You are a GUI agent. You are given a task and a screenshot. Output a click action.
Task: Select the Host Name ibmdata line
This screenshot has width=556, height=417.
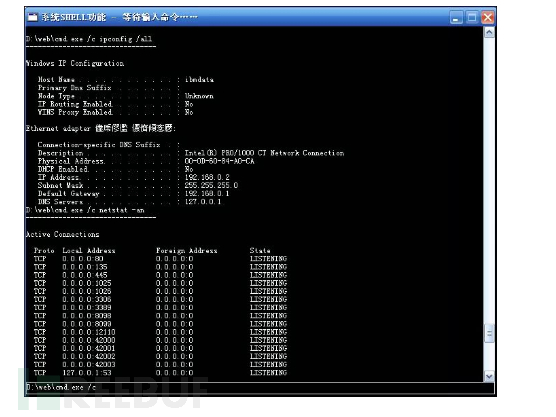pos(126,79)
